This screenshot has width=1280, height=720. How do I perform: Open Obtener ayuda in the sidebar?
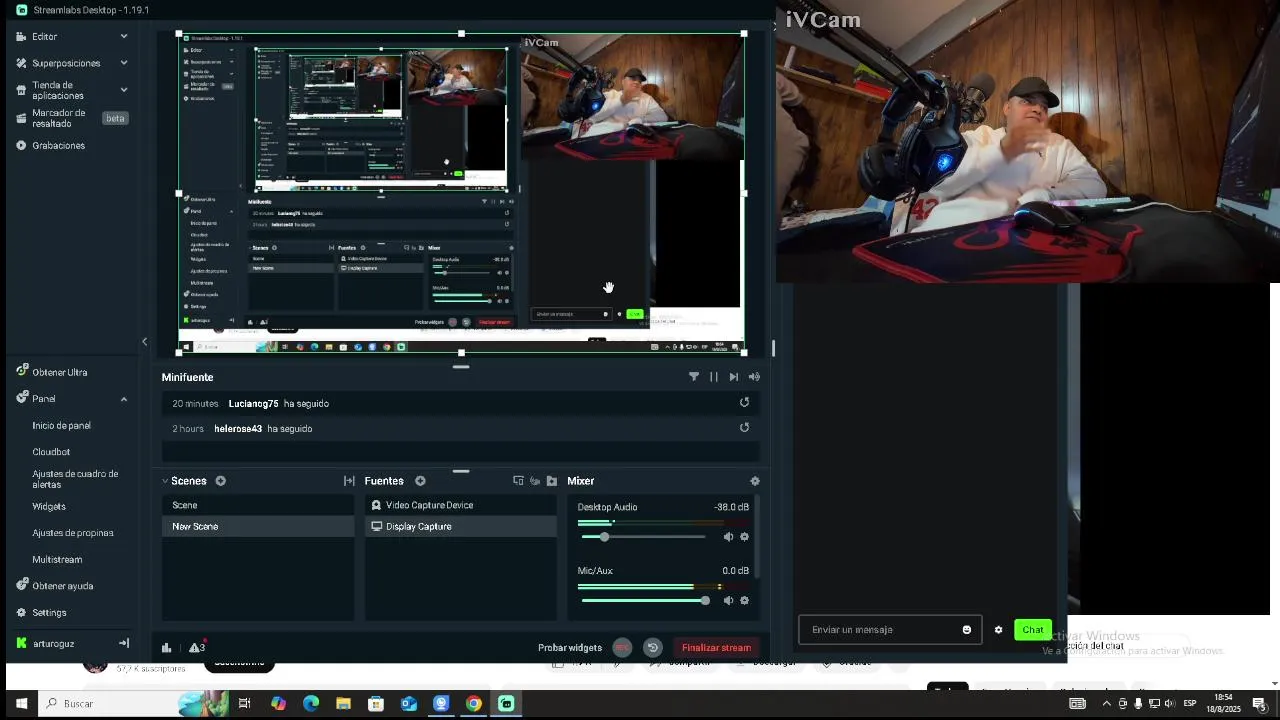[x=62, y=586]
